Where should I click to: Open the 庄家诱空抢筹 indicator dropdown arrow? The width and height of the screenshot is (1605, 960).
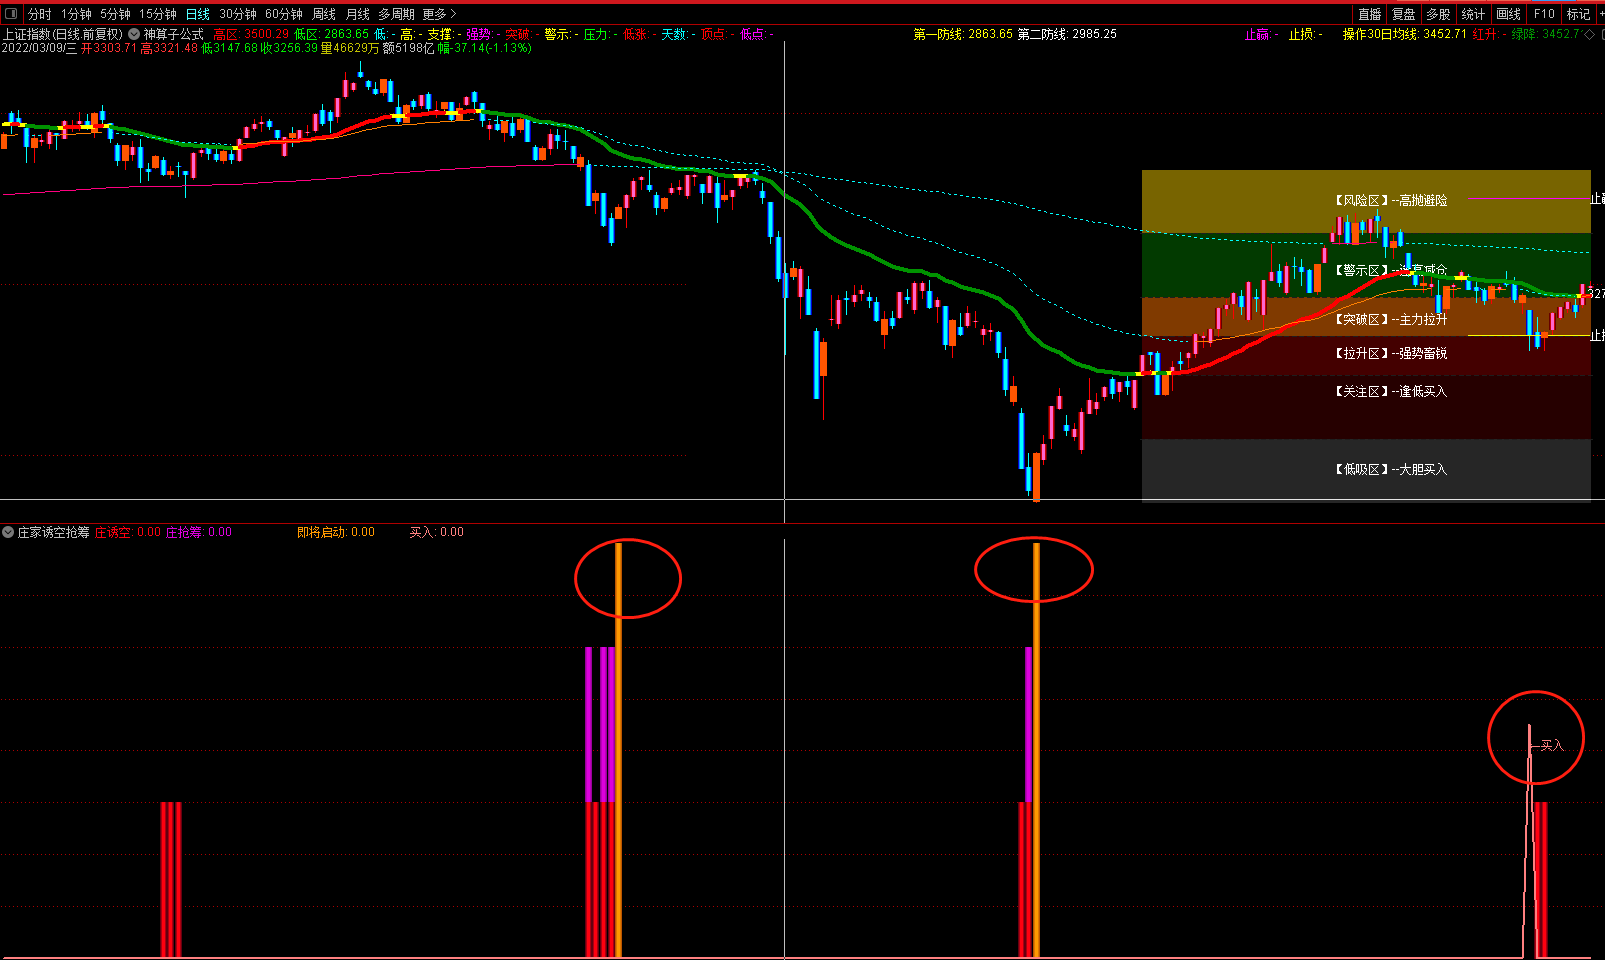8,532
